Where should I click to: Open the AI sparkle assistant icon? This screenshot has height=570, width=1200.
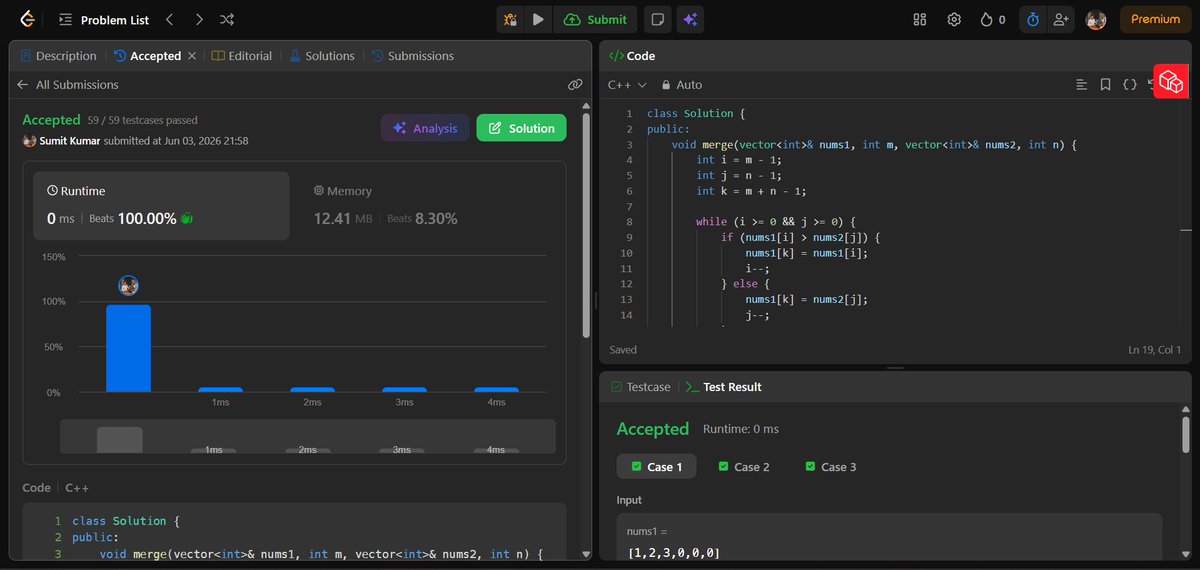(x=689, y=19)
